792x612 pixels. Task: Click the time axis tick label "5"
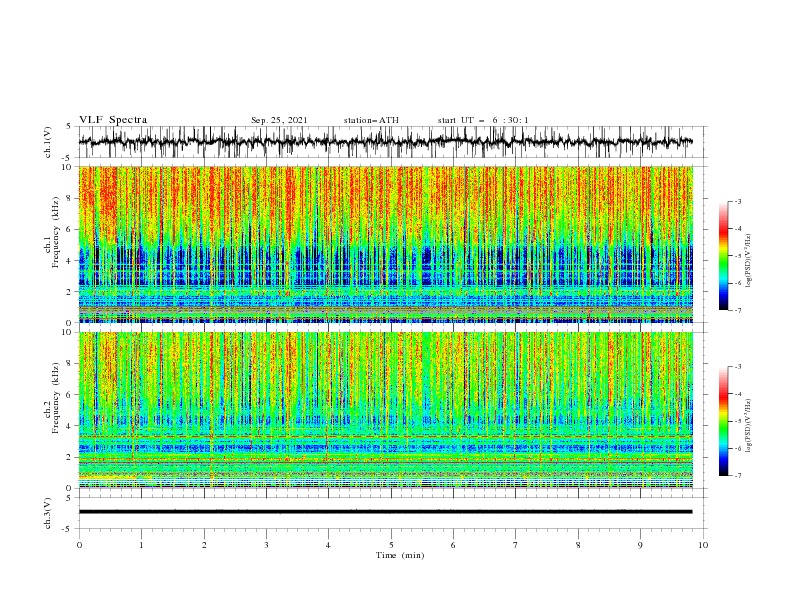click(x=391, y=545)
